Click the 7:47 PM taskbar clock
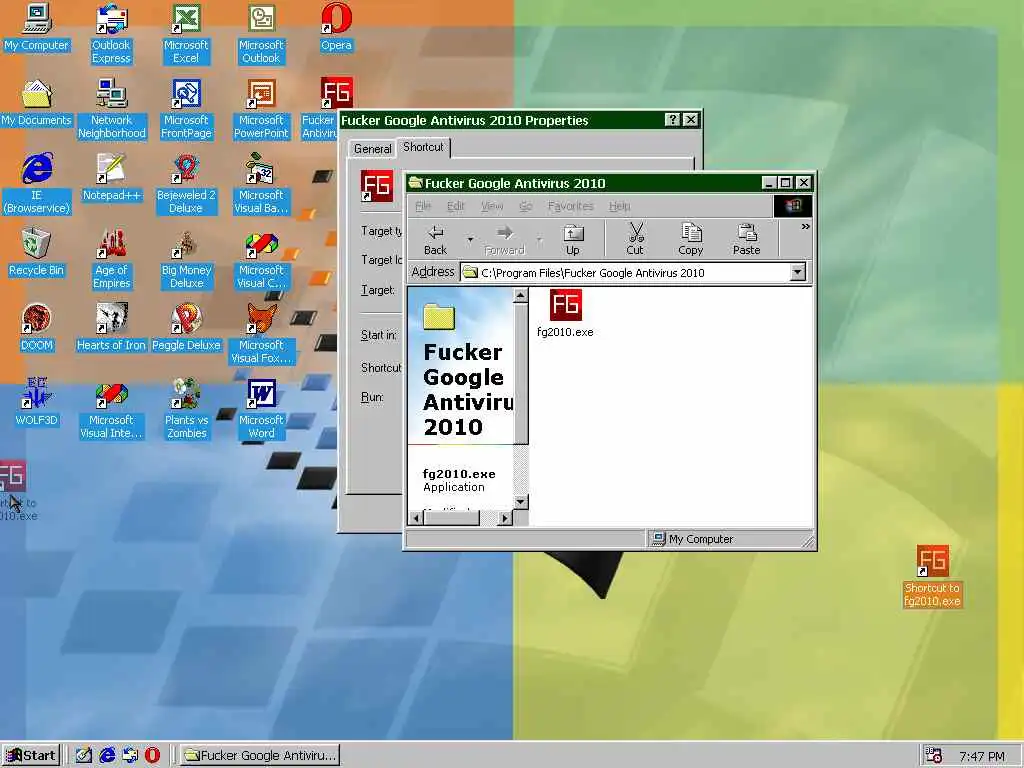 click(982, 756)
